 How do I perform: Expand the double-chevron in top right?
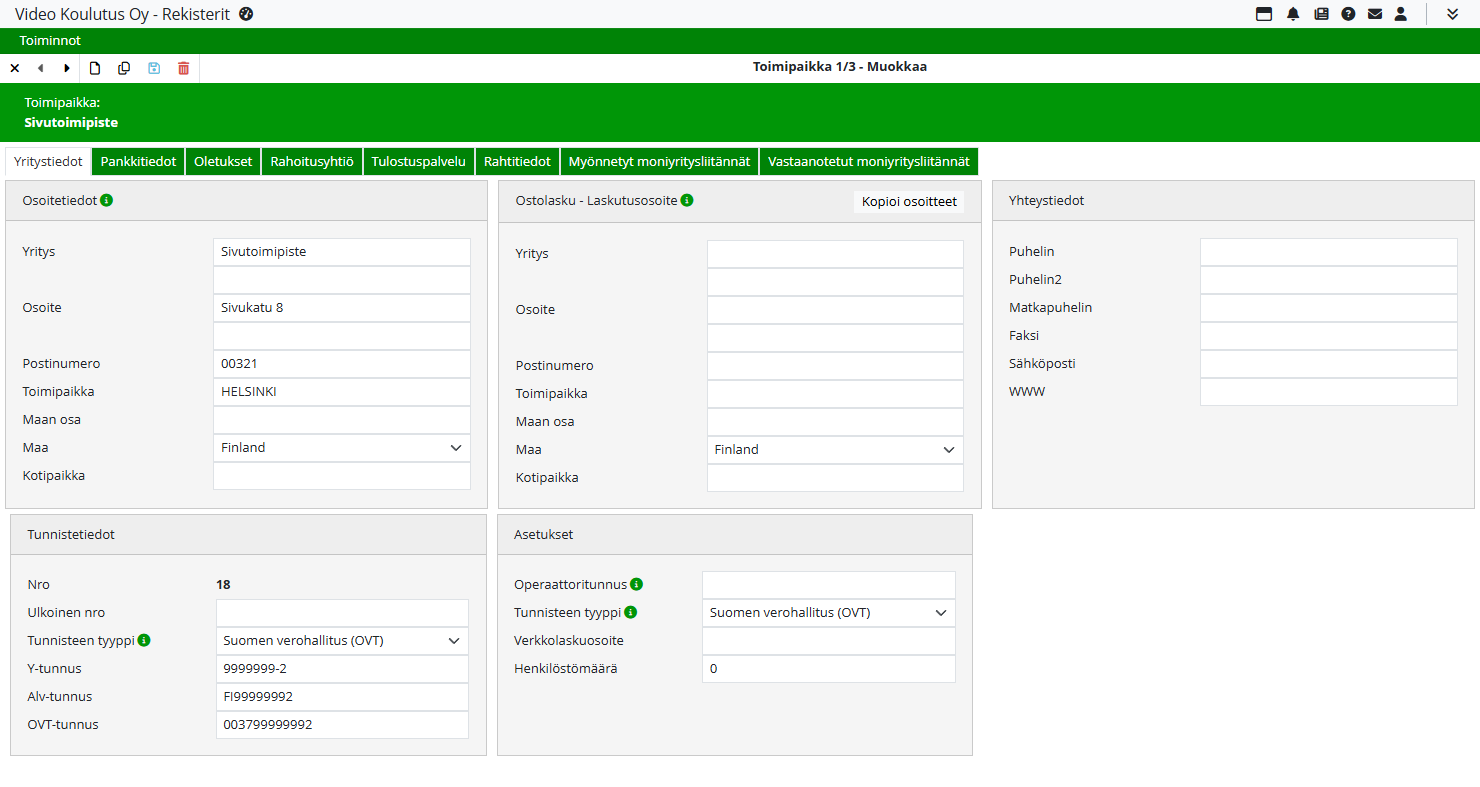pos(1453,14)
